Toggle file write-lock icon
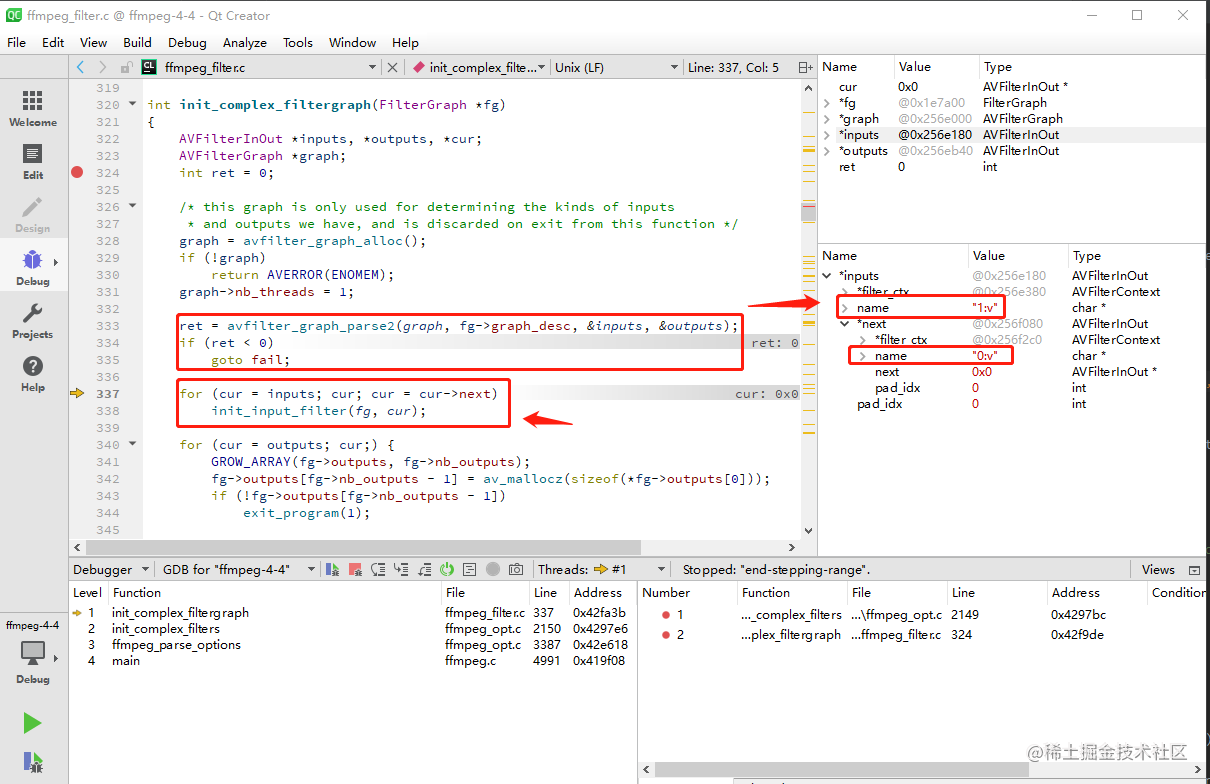 [126, 67]
